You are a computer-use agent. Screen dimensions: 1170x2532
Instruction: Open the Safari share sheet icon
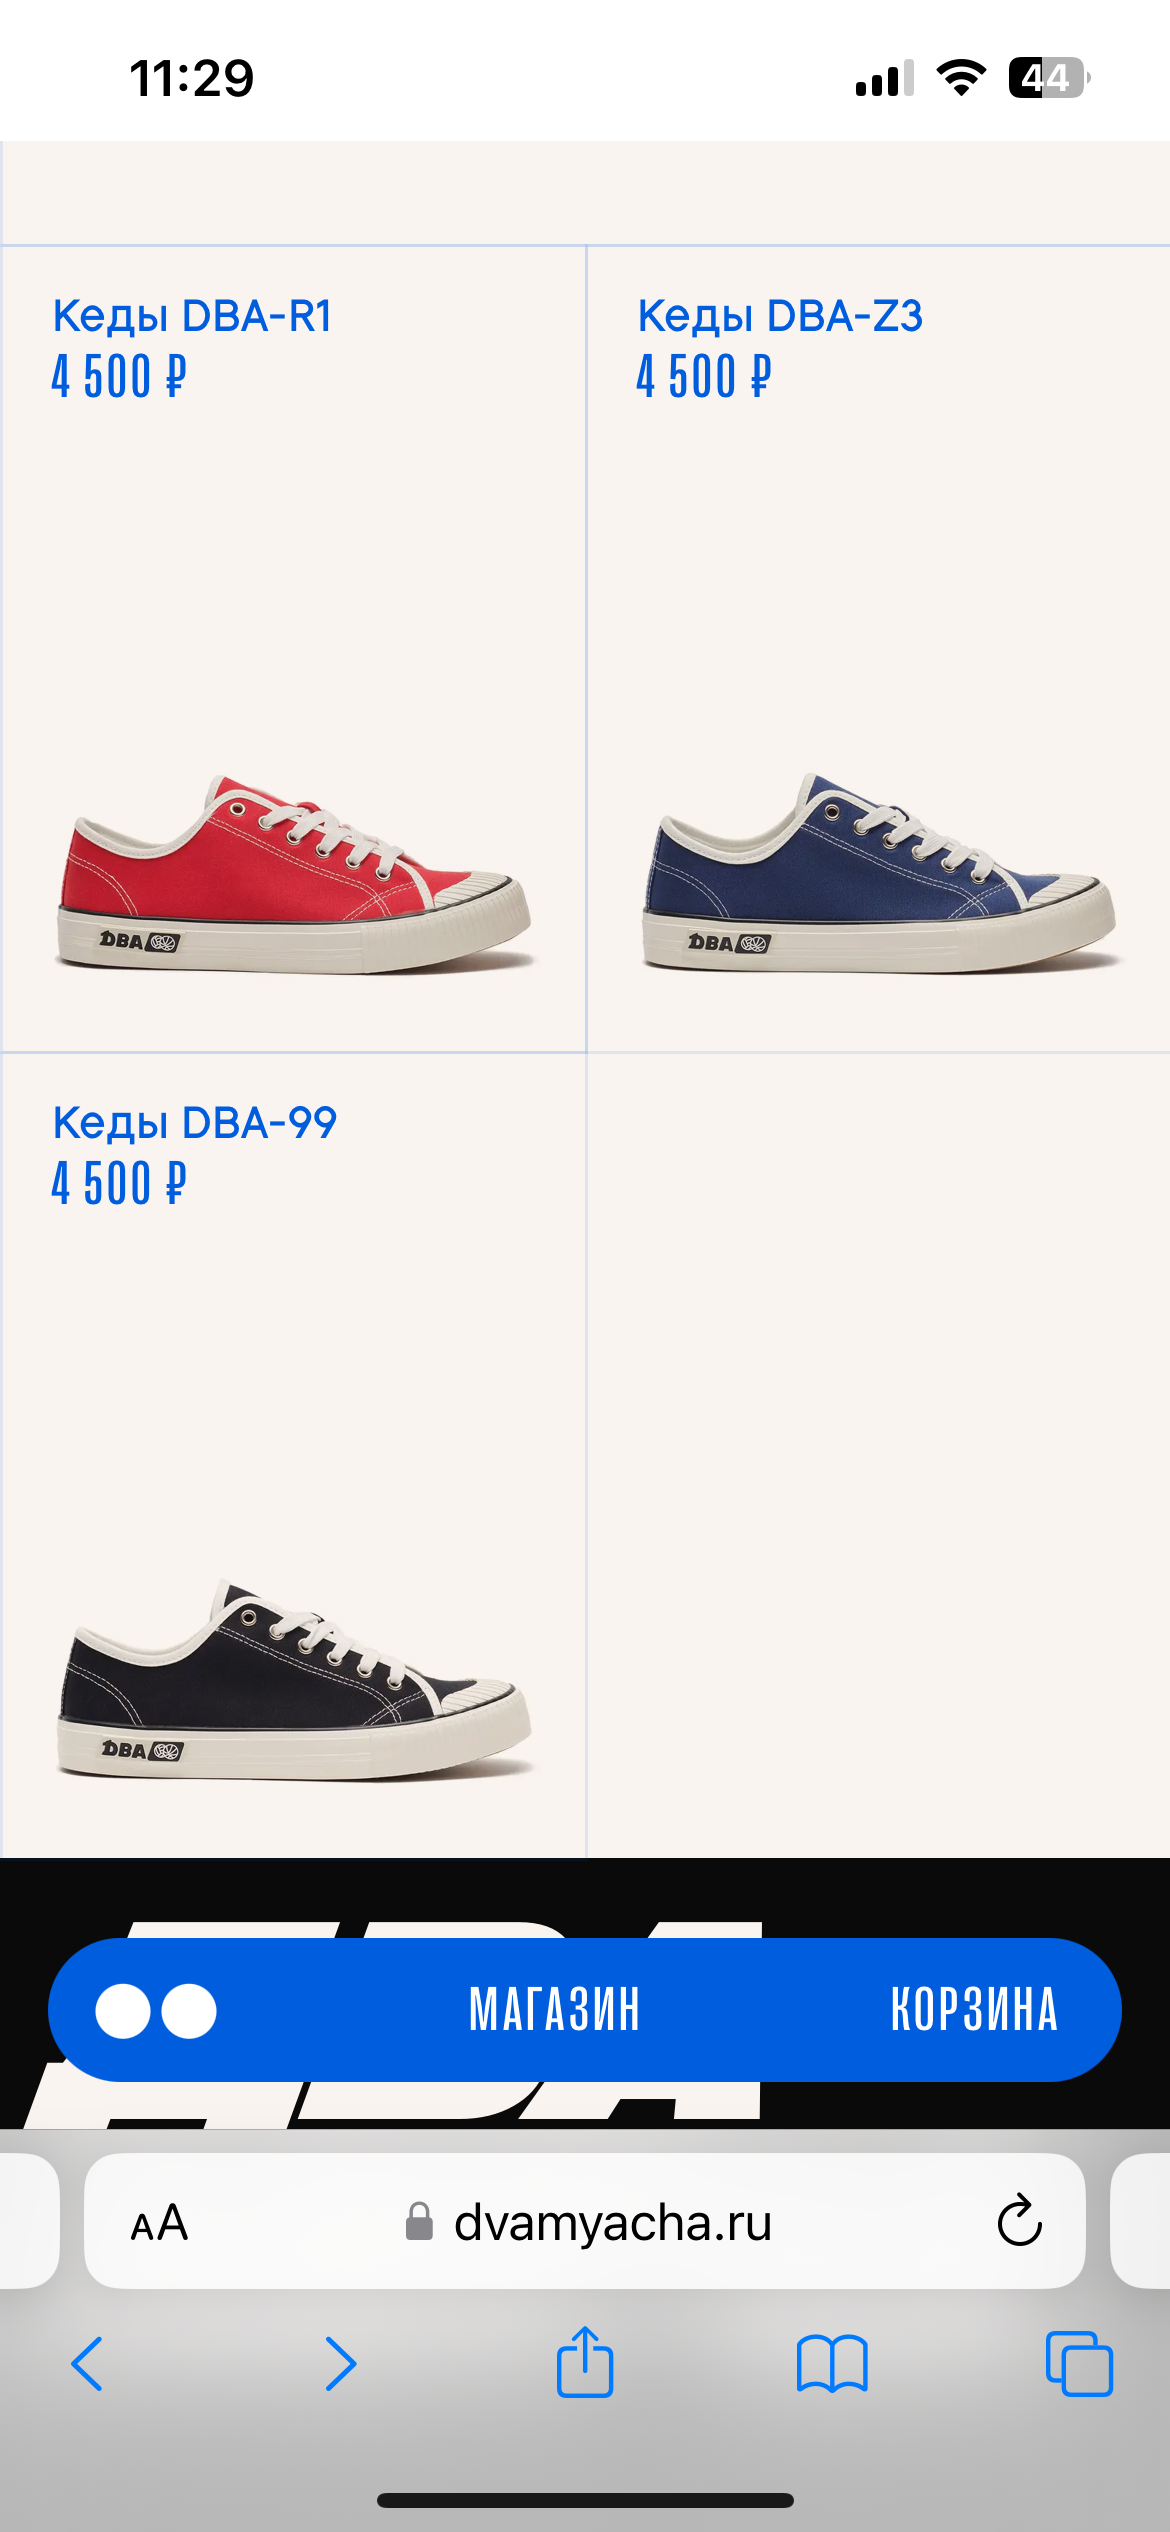(x=585, y=2361)
